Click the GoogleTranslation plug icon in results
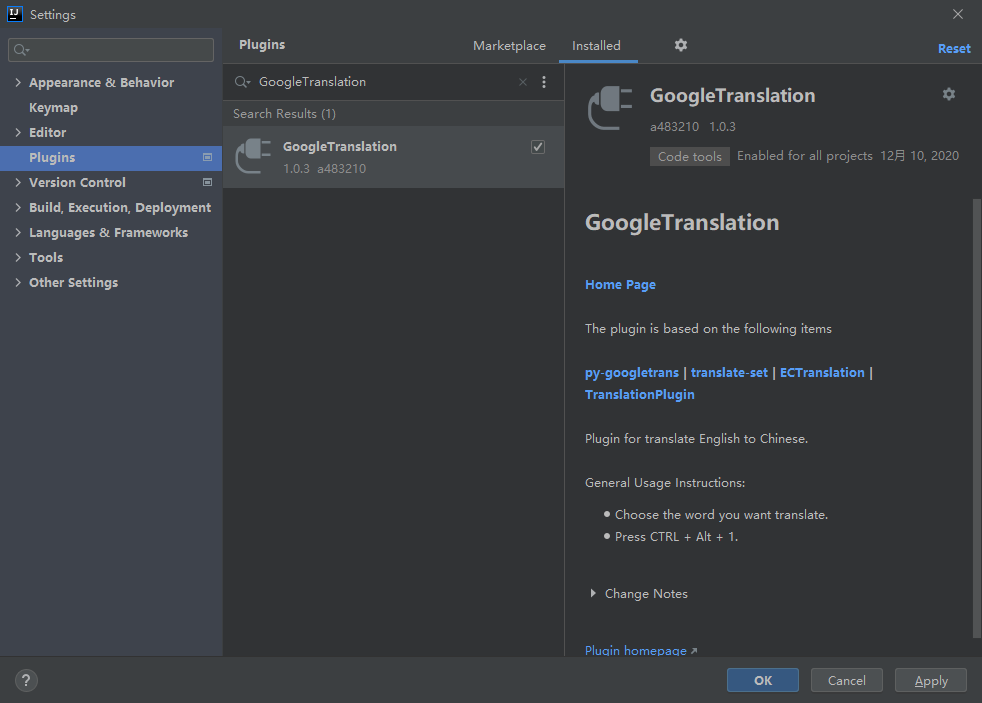Screen dimensions: 982x703 click(x=253, y=156)
